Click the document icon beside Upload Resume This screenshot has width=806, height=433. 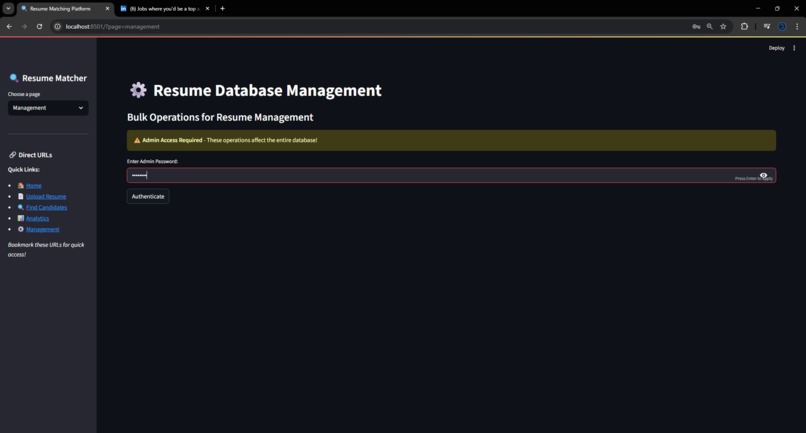click(21, 196)
